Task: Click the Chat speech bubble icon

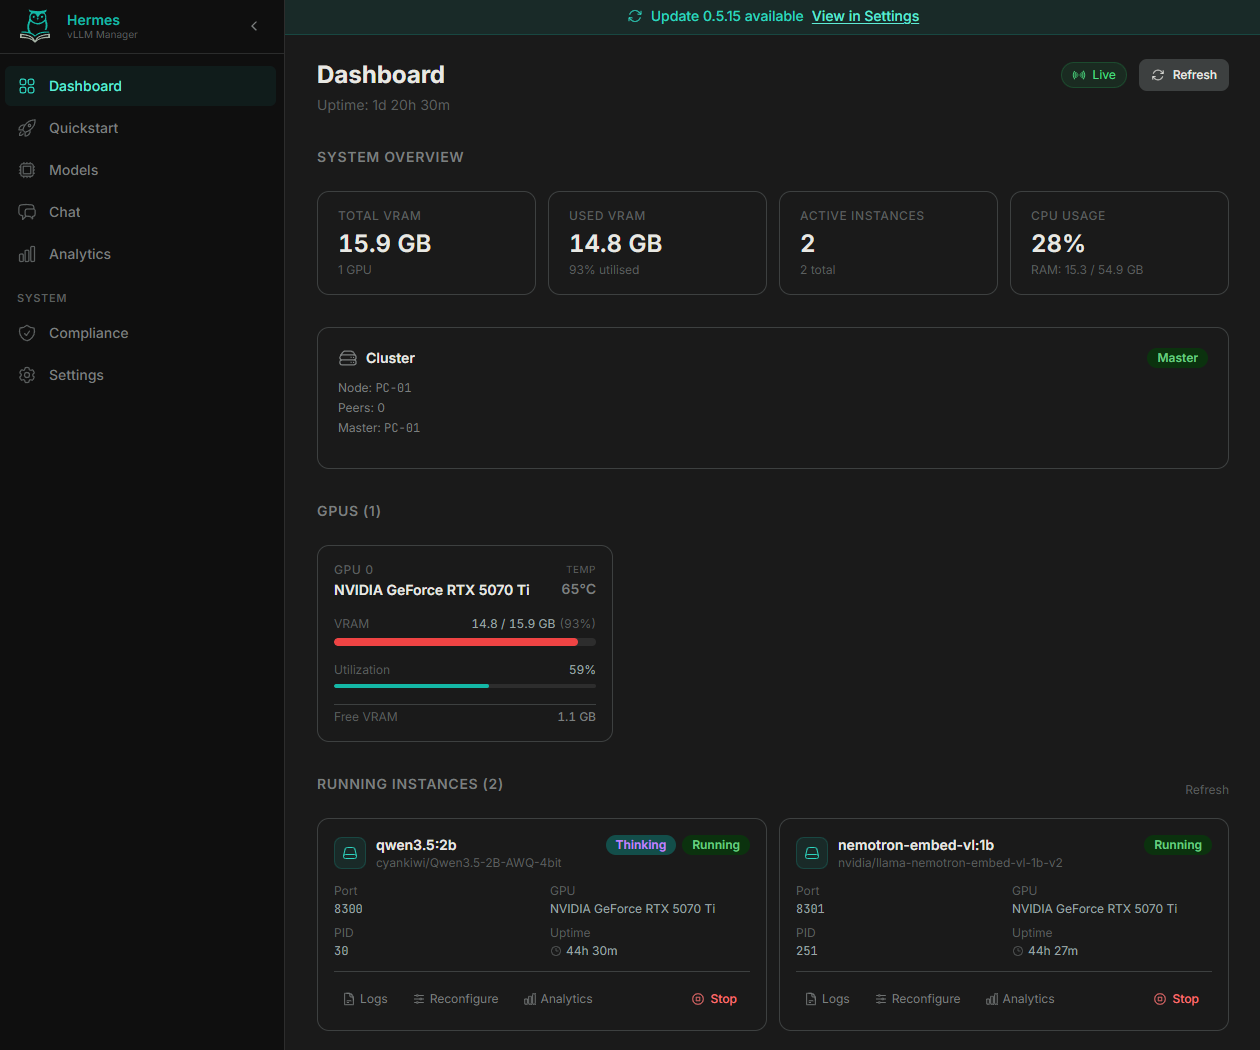Action: coord(26,212)
